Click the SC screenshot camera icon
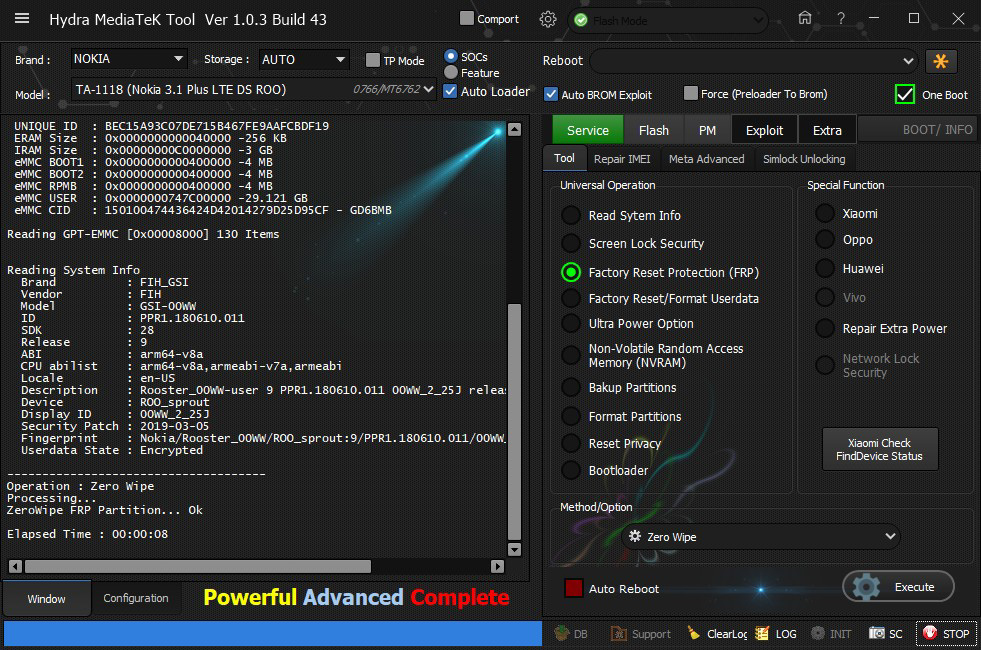 pos(877,634)
